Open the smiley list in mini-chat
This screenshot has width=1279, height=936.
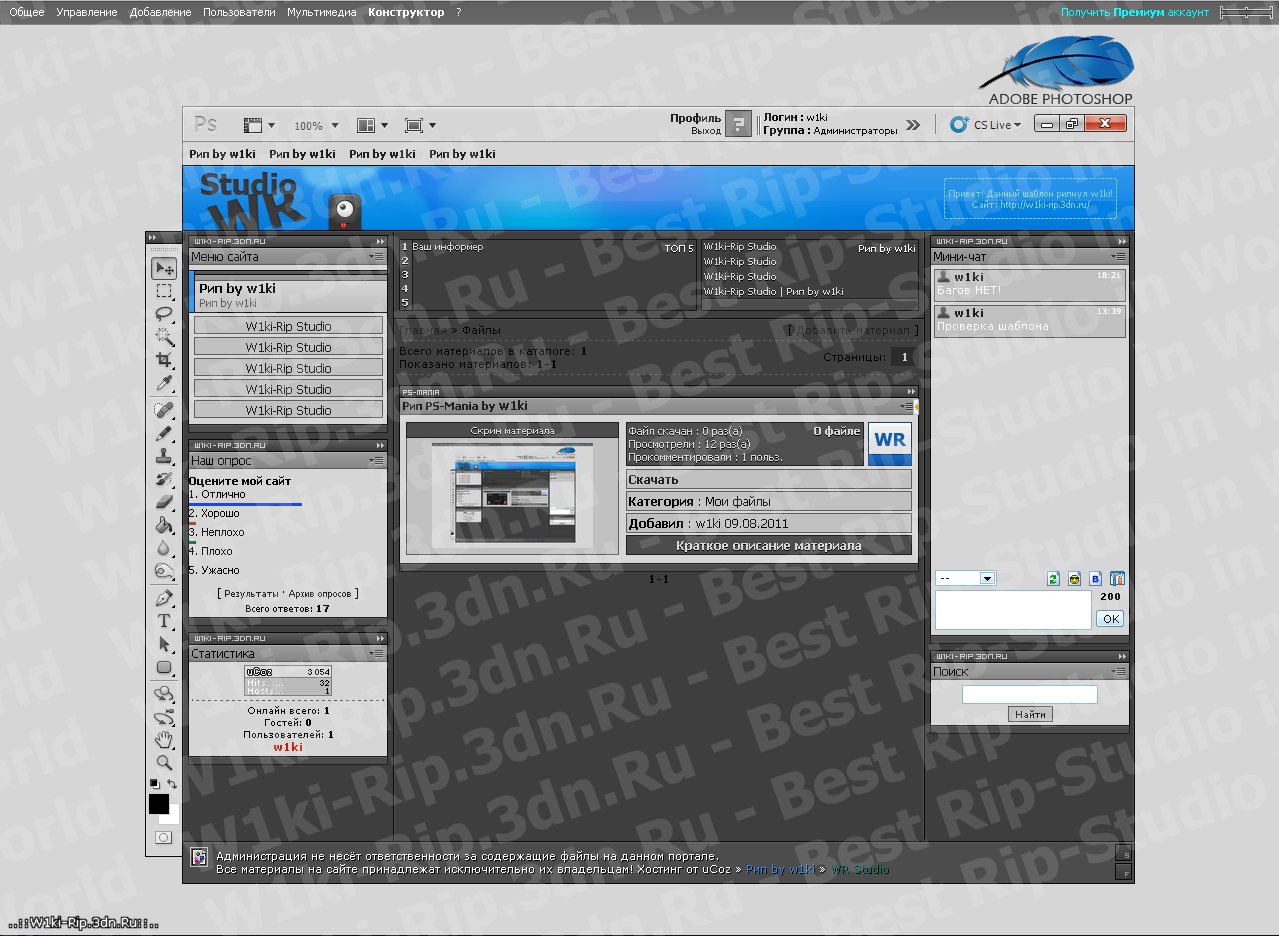tap(1074, 579)
